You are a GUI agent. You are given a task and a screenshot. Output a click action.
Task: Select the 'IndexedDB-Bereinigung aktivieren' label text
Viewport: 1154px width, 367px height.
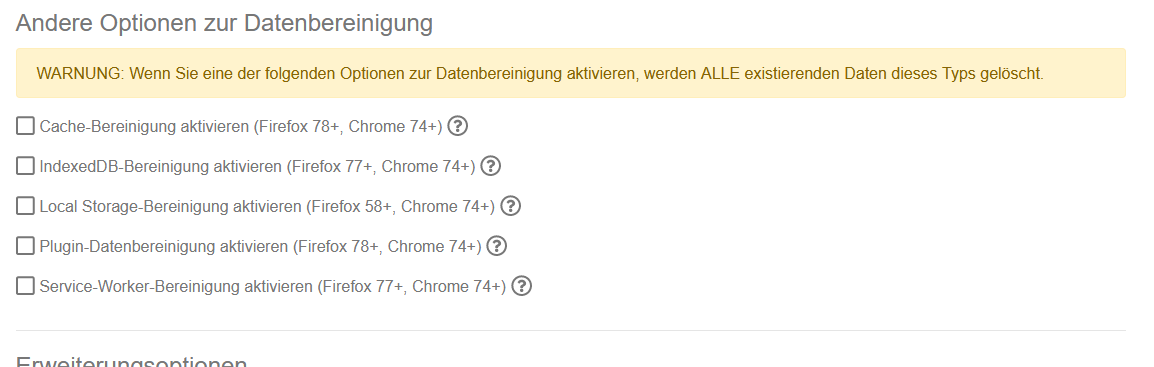[x=161, y=166]
